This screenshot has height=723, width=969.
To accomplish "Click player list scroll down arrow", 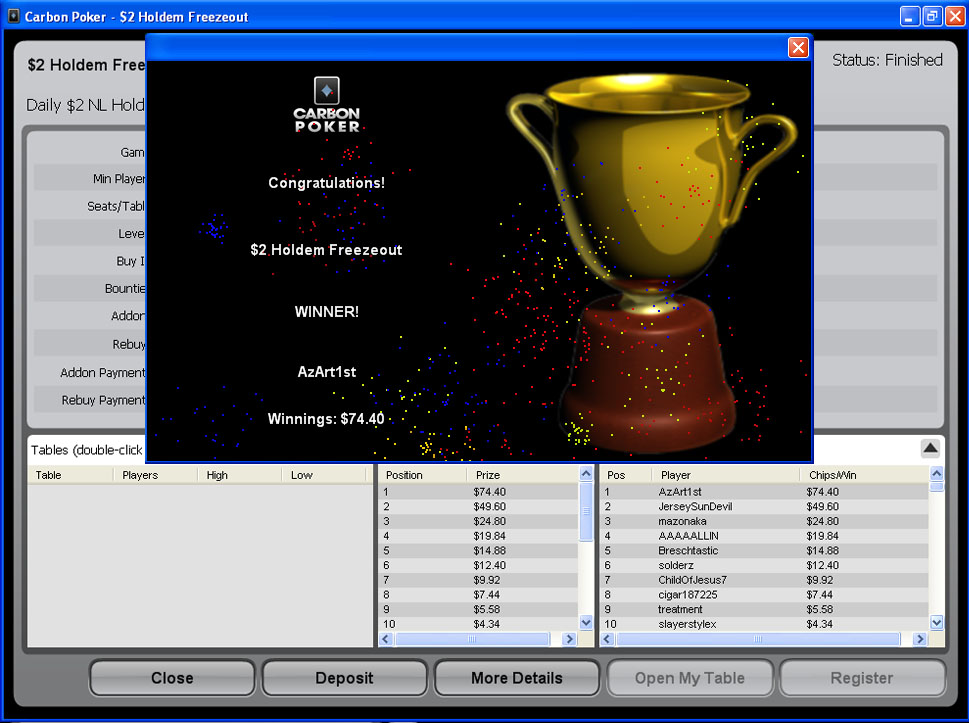I will [937, 622].
